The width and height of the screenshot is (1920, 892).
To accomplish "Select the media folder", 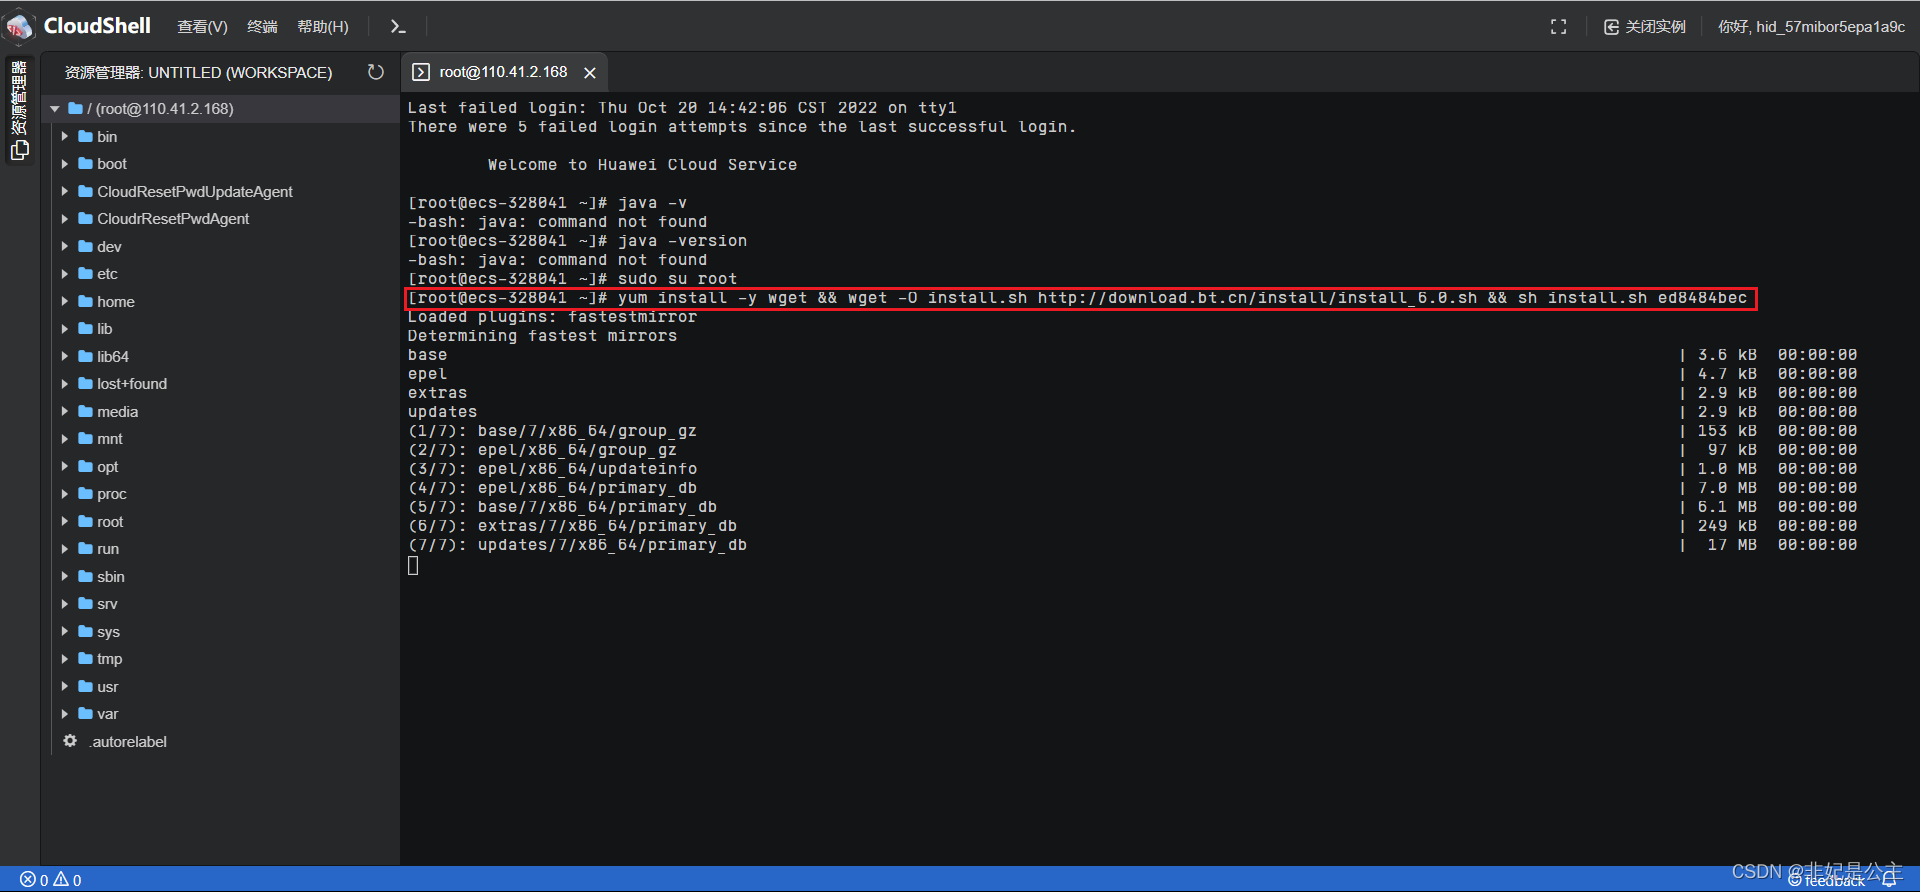I will tap(117, 411).
